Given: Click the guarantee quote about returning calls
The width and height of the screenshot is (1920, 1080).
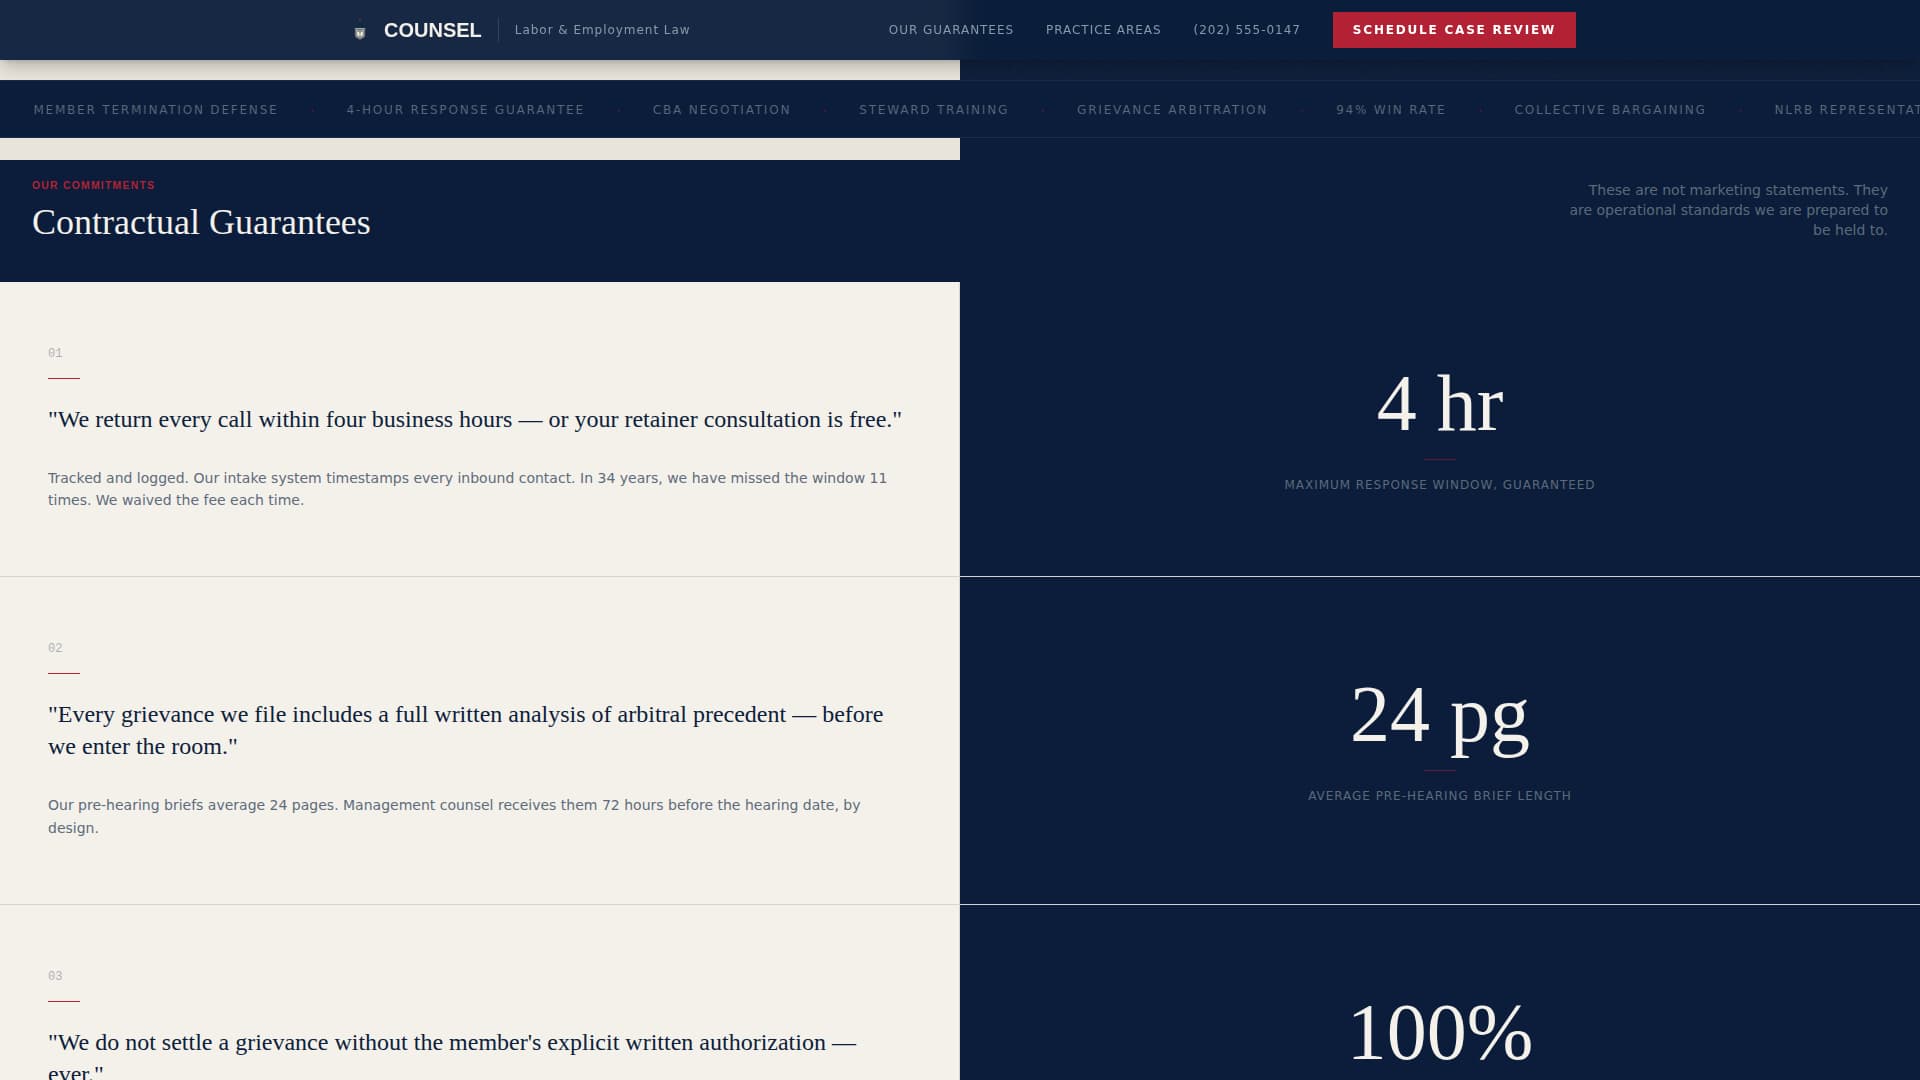Looking at the screenshot, I should click(x=474, y=420).
